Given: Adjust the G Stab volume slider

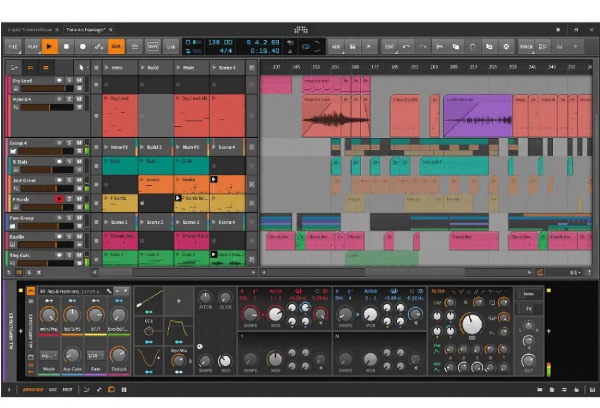Looking at the screenshot, I should (x=47, y=170).
